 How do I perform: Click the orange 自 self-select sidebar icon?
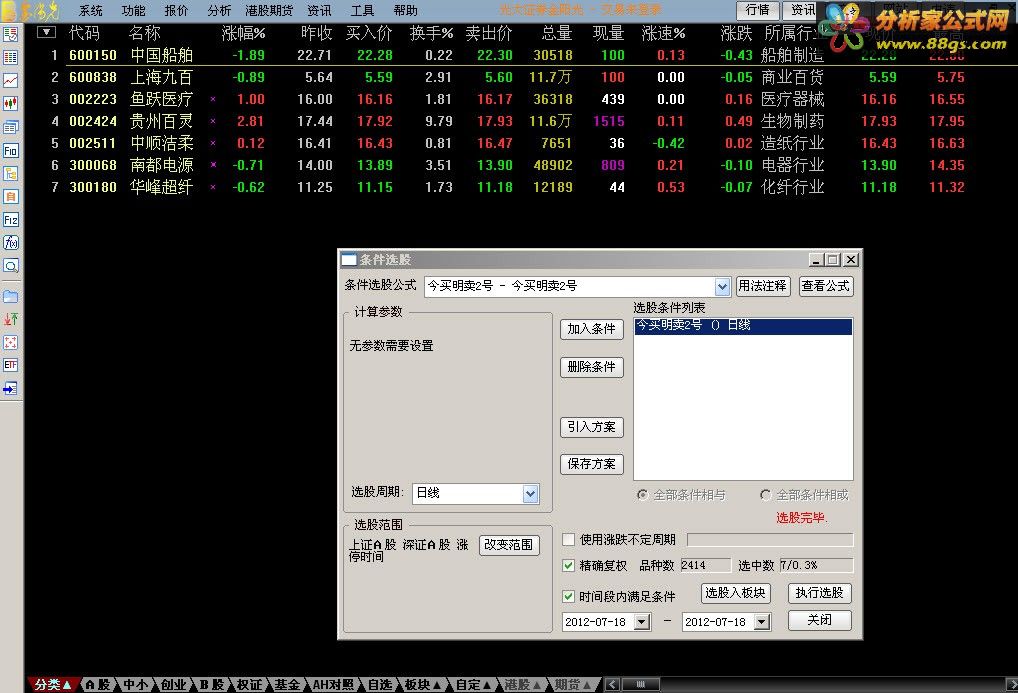10,196
